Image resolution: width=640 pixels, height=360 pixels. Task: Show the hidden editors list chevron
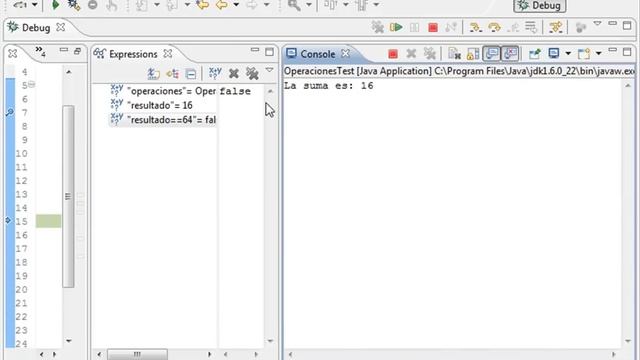click(40, 51)
